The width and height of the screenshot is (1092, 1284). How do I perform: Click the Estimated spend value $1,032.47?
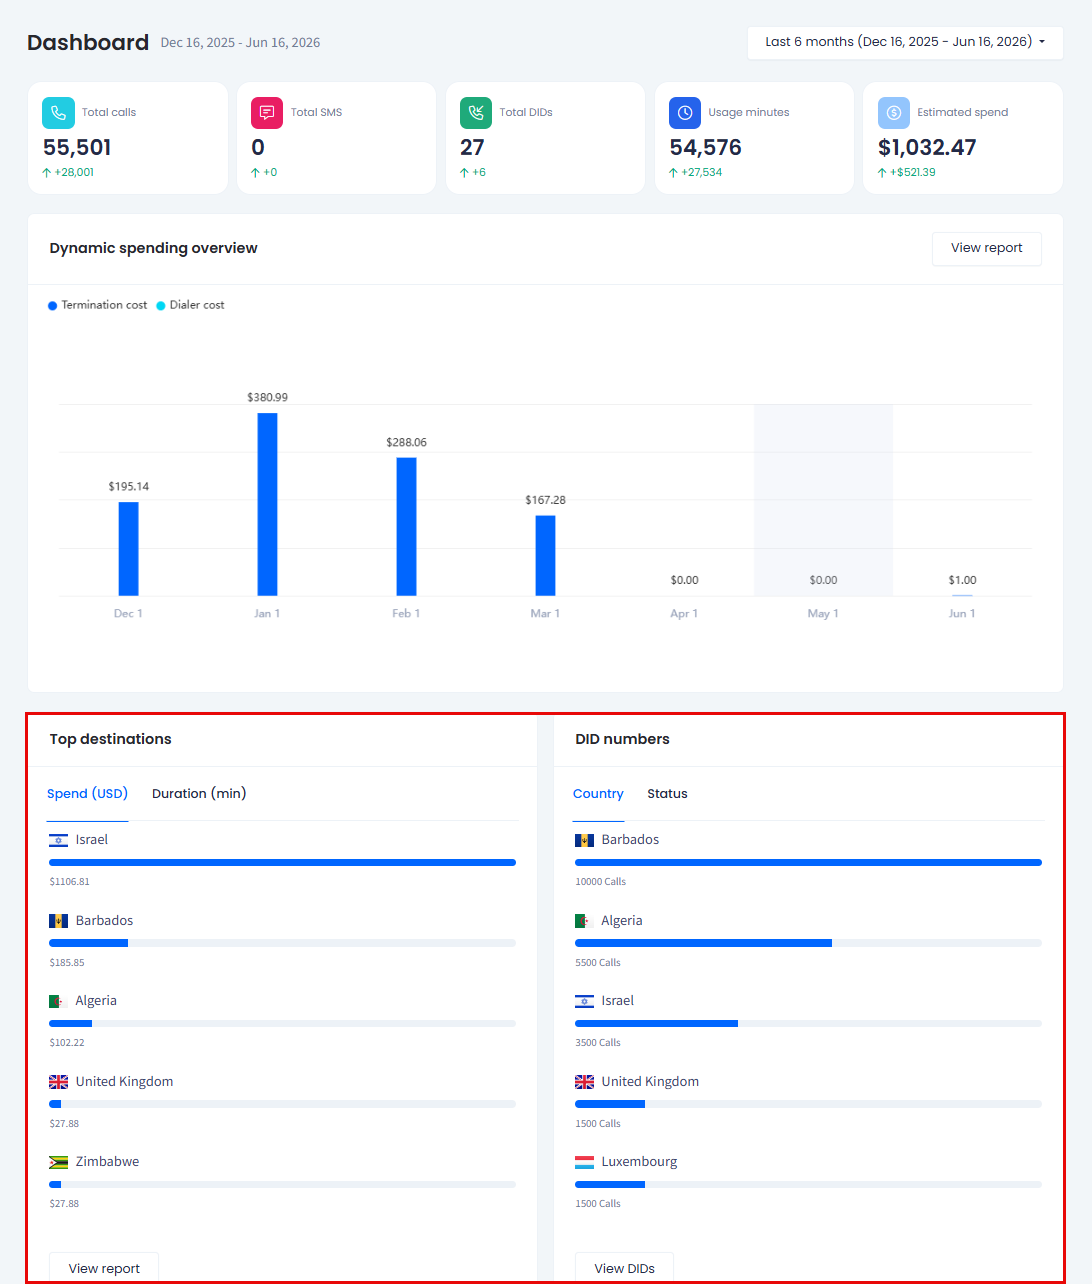927,148
